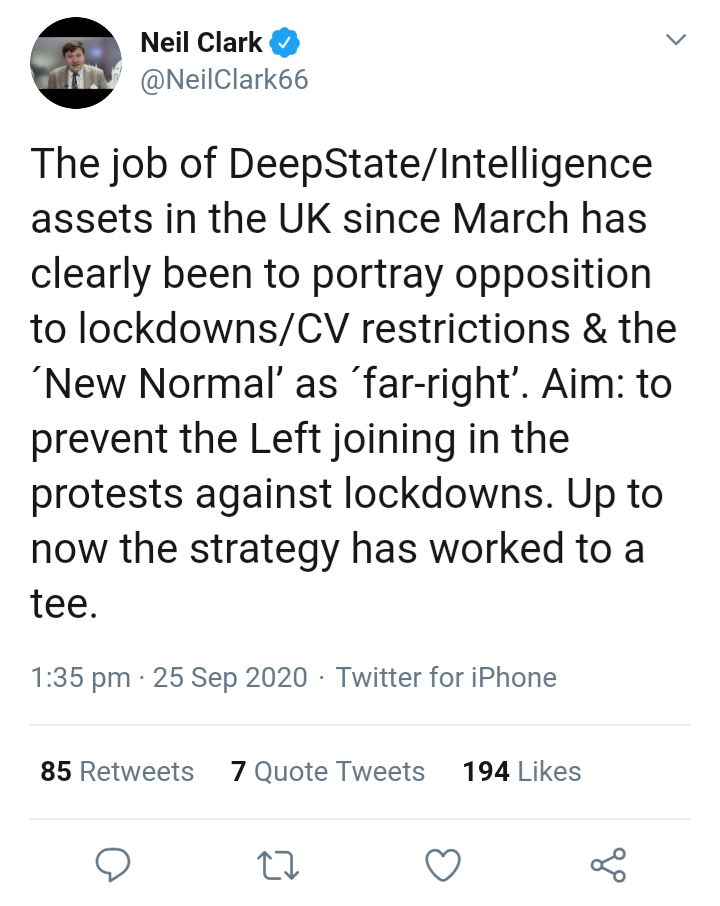Click the @NeilClark66 handle

[x=224, y=80]
